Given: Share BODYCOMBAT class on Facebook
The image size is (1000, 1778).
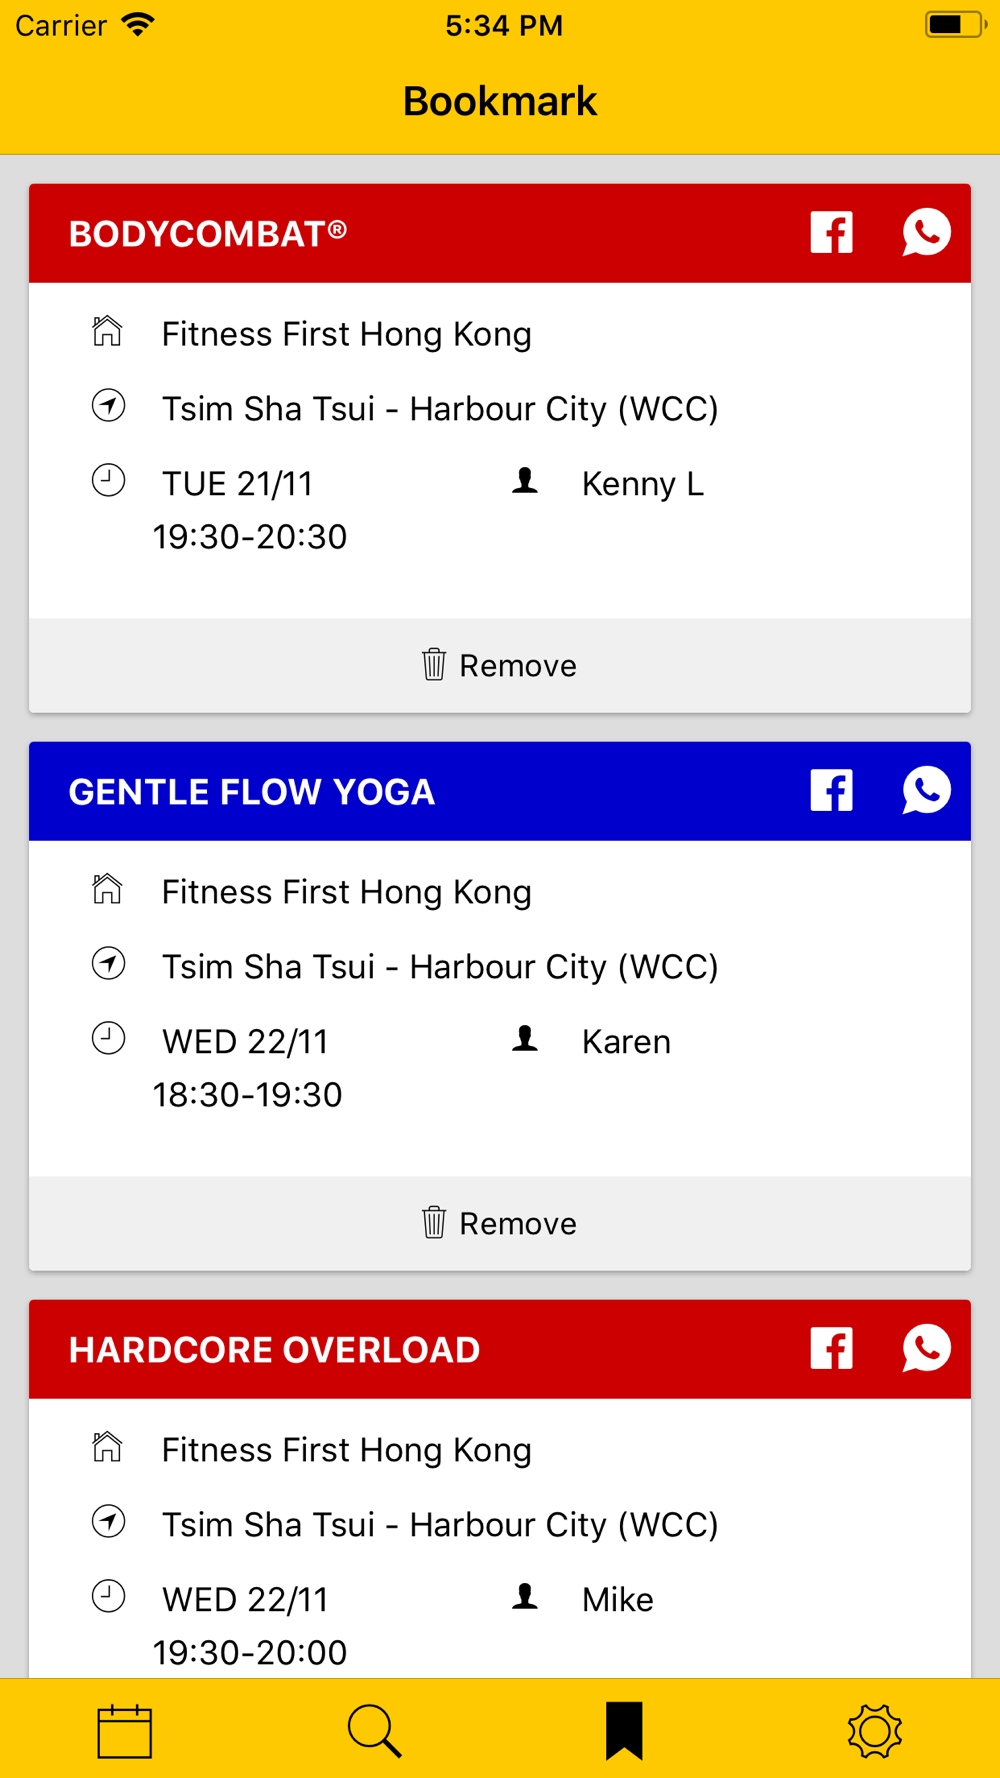Looking at the screenshot, I should [831, 233].
